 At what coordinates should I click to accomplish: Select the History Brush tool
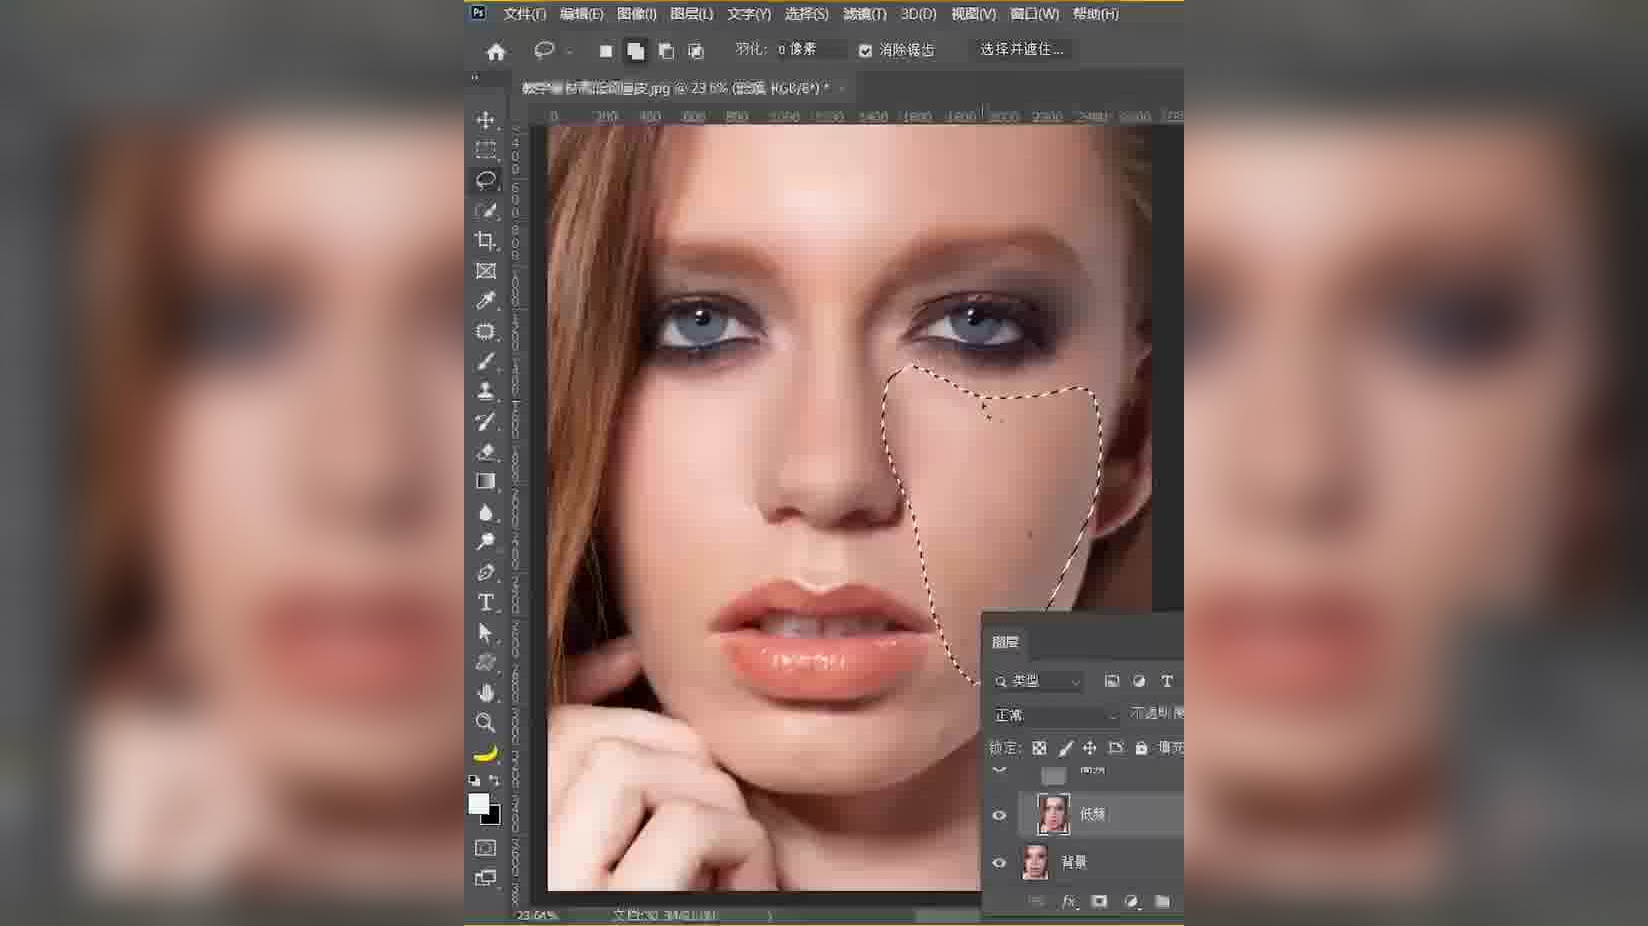(x=485, y=421)
